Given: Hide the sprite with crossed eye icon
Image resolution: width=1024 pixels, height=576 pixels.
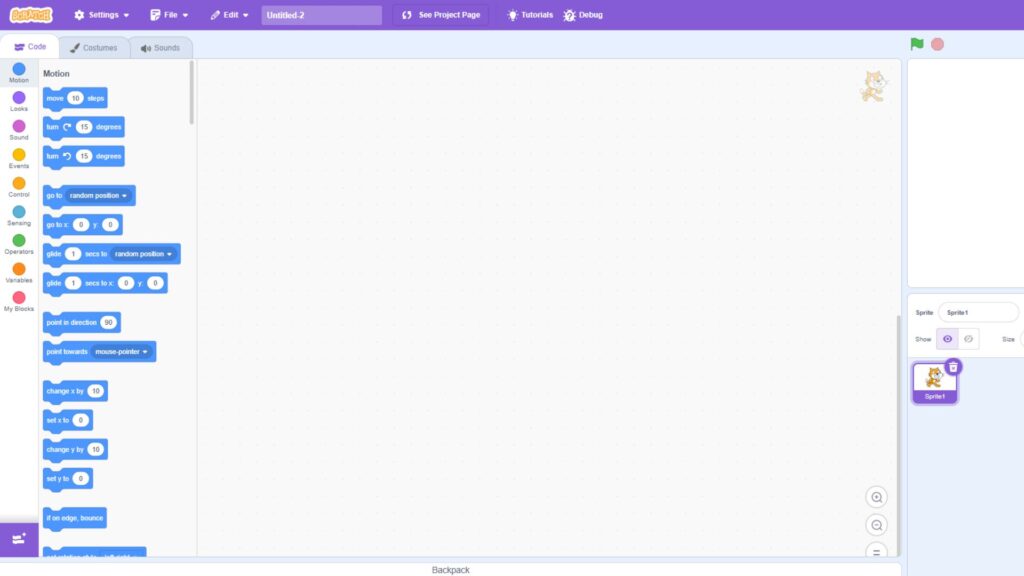Looking at the screenshot, I should (968, 339).
